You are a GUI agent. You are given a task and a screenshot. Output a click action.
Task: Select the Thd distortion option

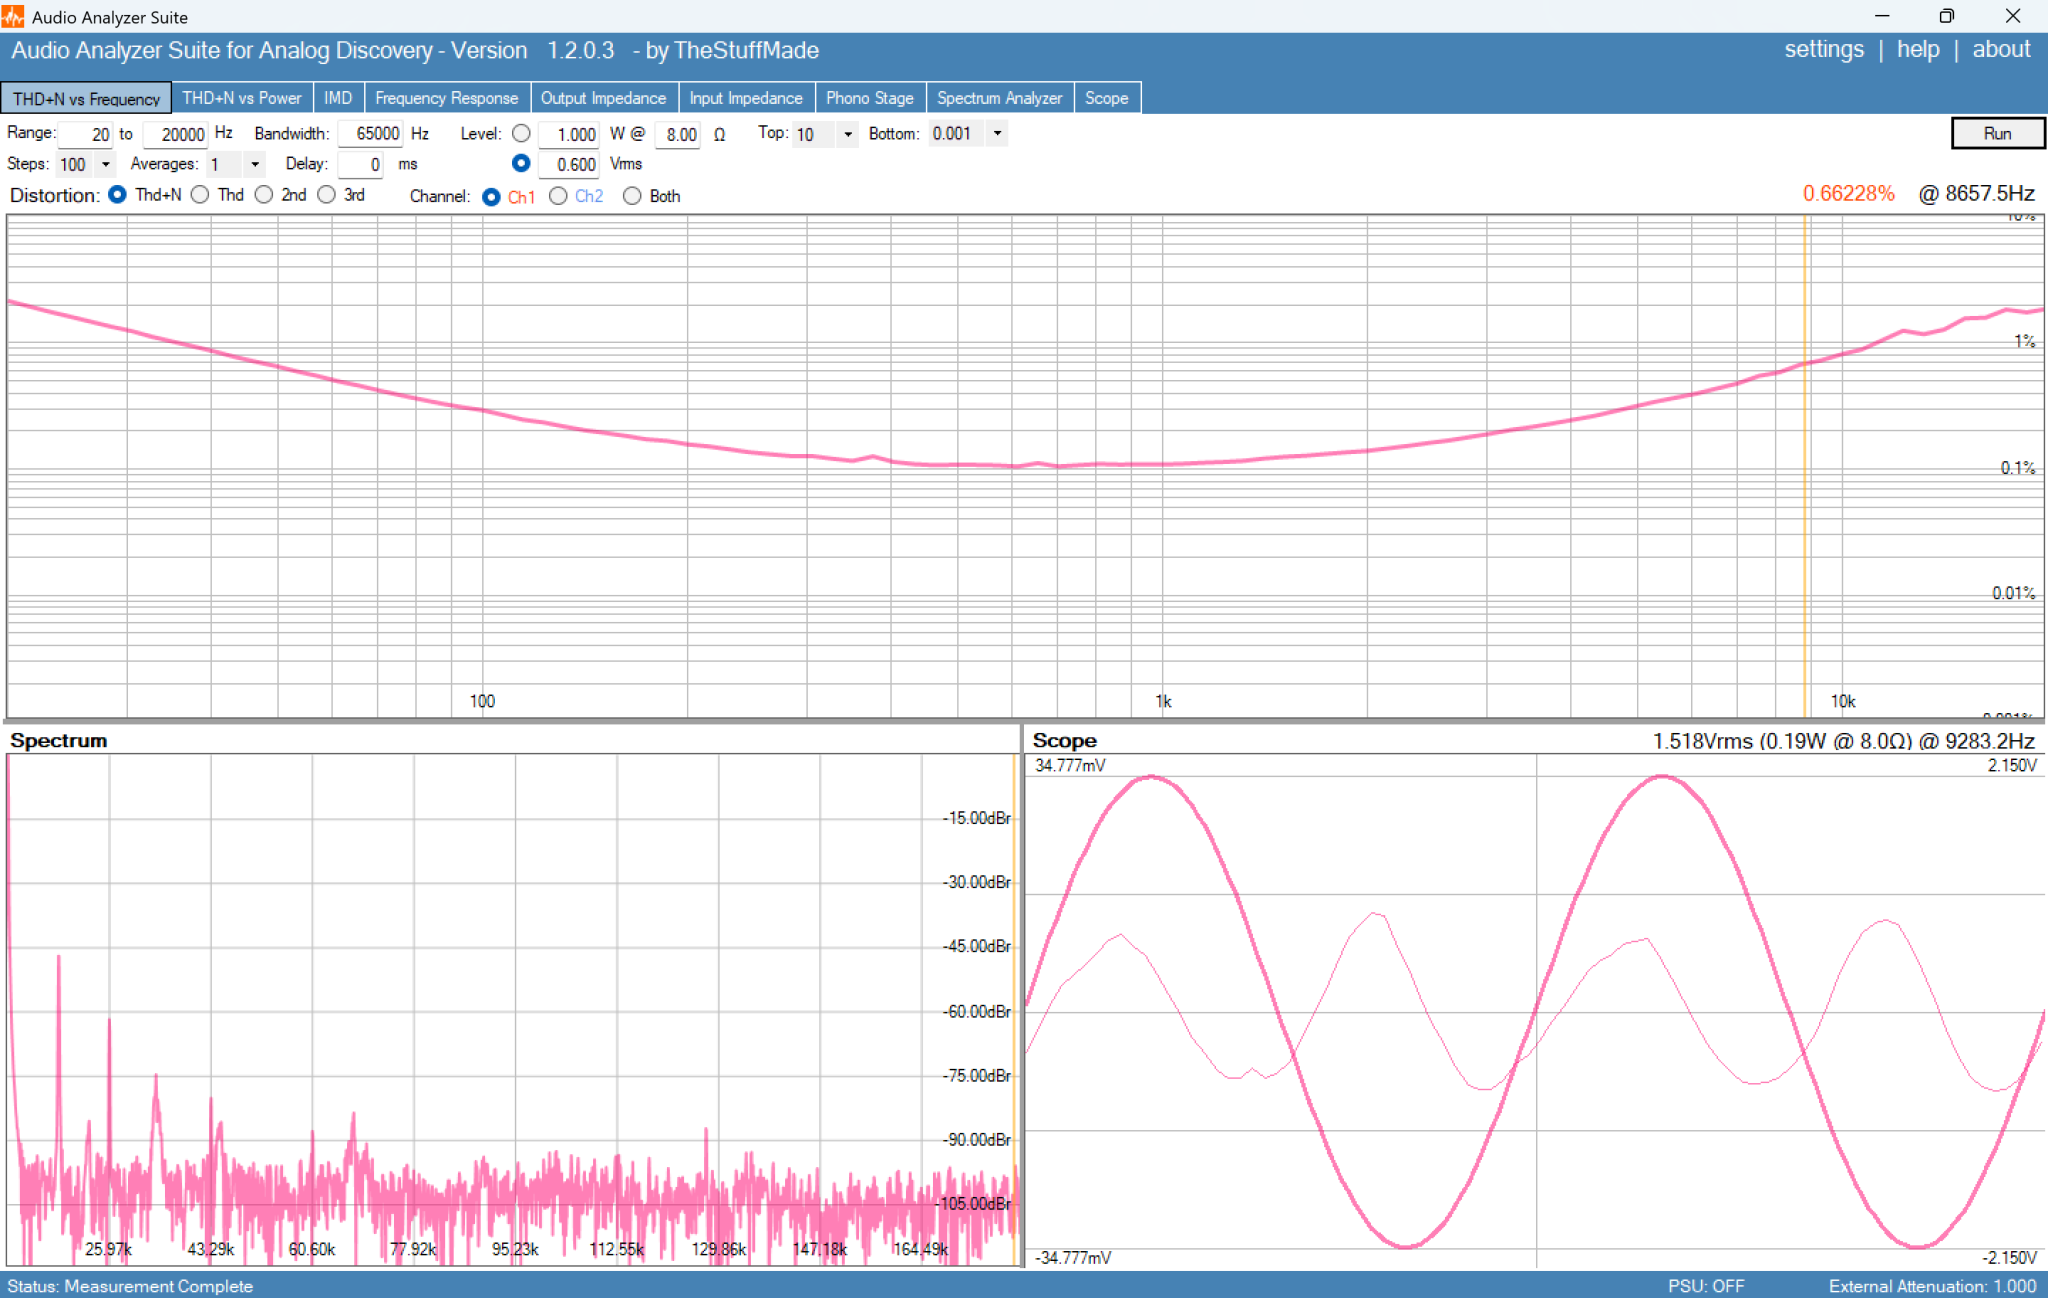click(x=200, y=194)
